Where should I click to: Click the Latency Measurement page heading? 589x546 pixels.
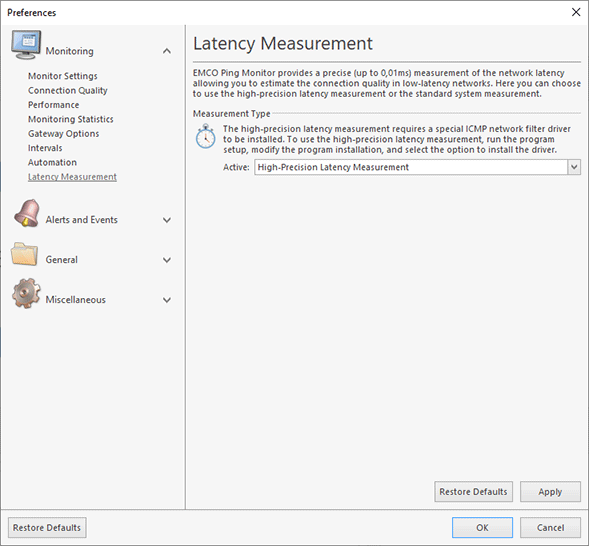pos(282,43)
